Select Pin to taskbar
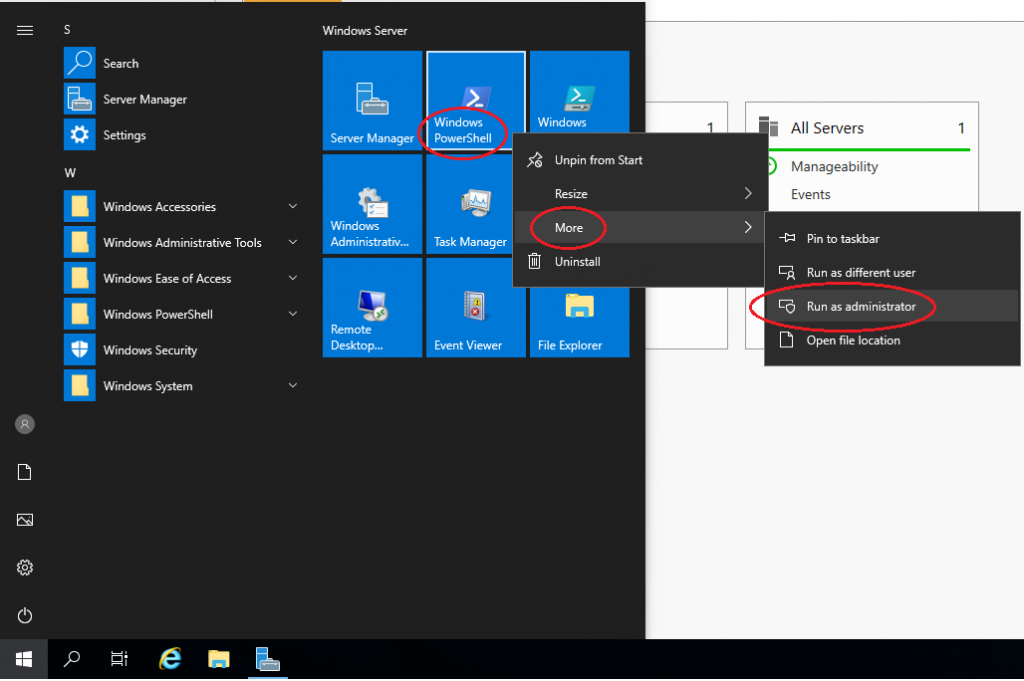 click(892, 239)
